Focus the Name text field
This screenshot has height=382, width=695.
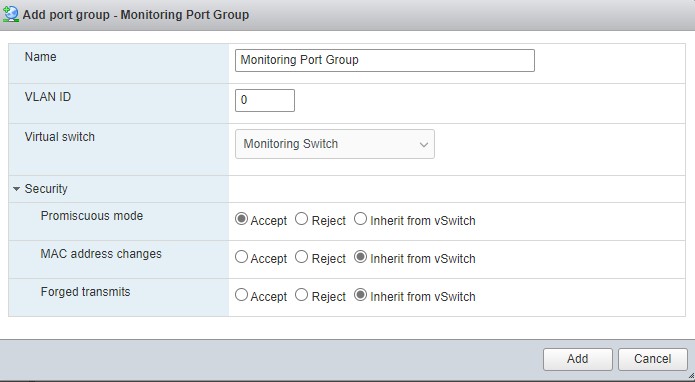(385, 60)
